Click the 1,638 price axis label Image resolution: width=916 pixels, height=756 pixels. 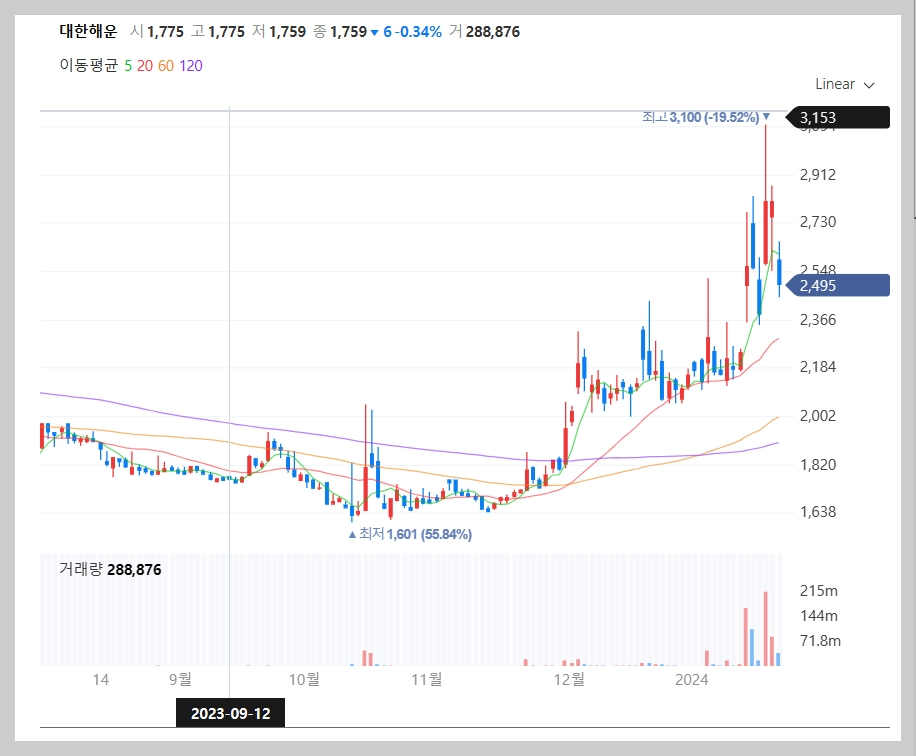[818, 512]
